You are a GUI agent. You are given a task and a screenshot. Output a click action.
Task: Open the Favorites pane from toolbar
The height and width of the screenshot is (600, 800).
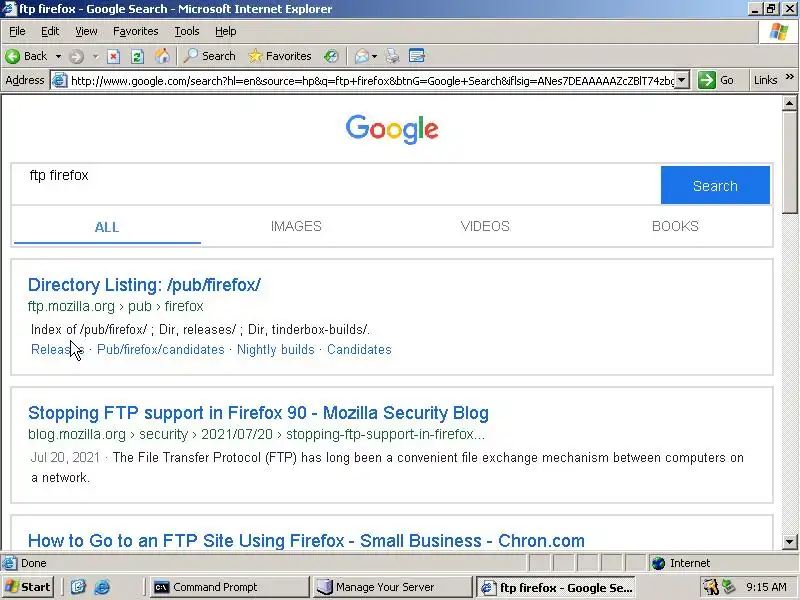tap(280, 56)
